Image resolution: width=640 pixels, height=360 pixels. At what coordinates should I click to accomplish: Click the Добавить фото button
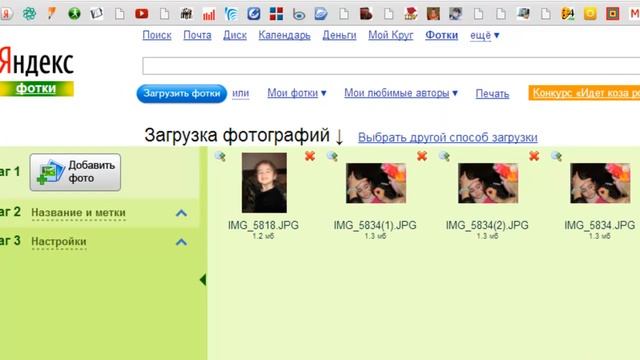(75, 172)
